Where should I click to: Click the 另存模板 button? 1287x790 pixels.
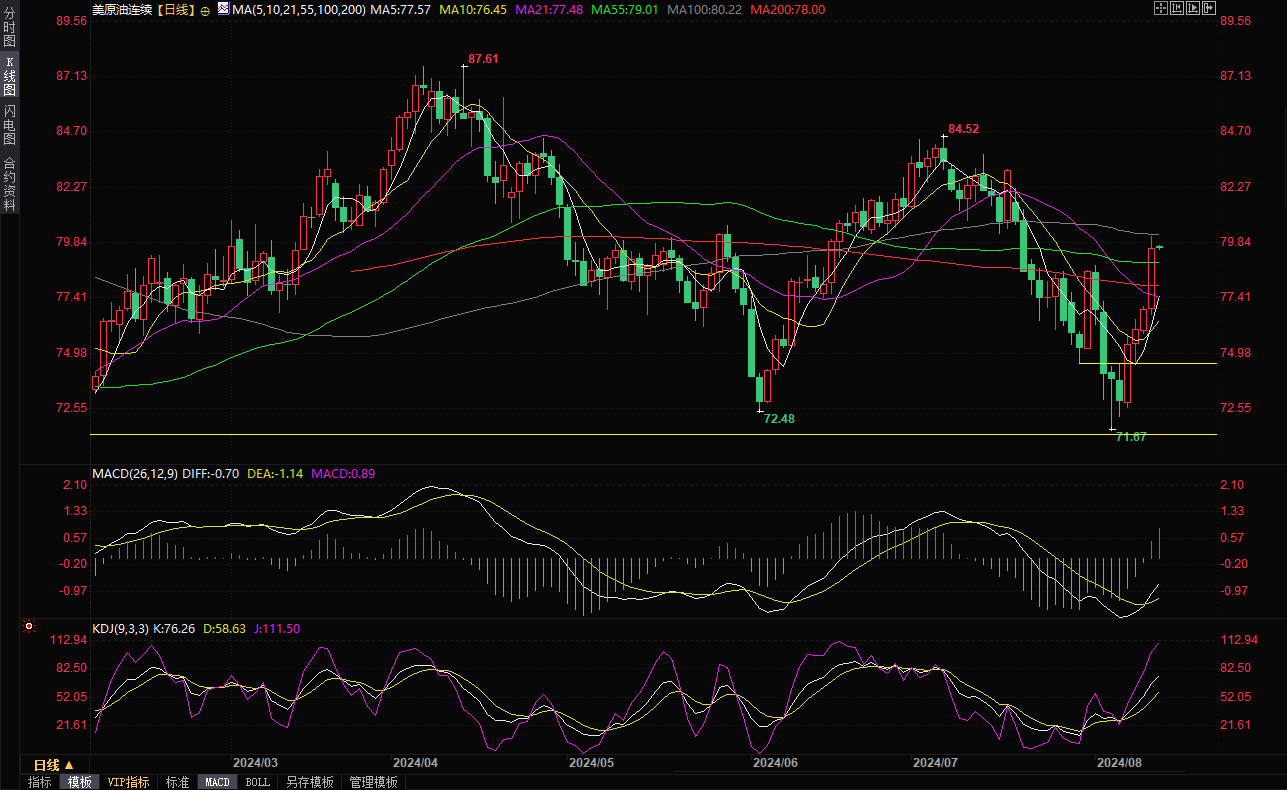pos(309,782)
